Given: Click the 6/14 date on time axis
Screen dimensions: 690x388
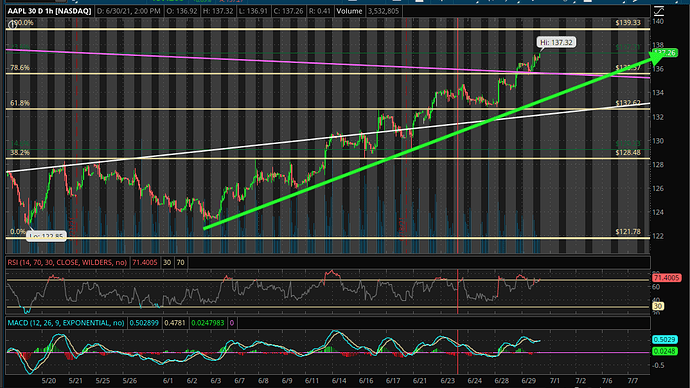Looking at the screenshot, I should pos(338,381).
